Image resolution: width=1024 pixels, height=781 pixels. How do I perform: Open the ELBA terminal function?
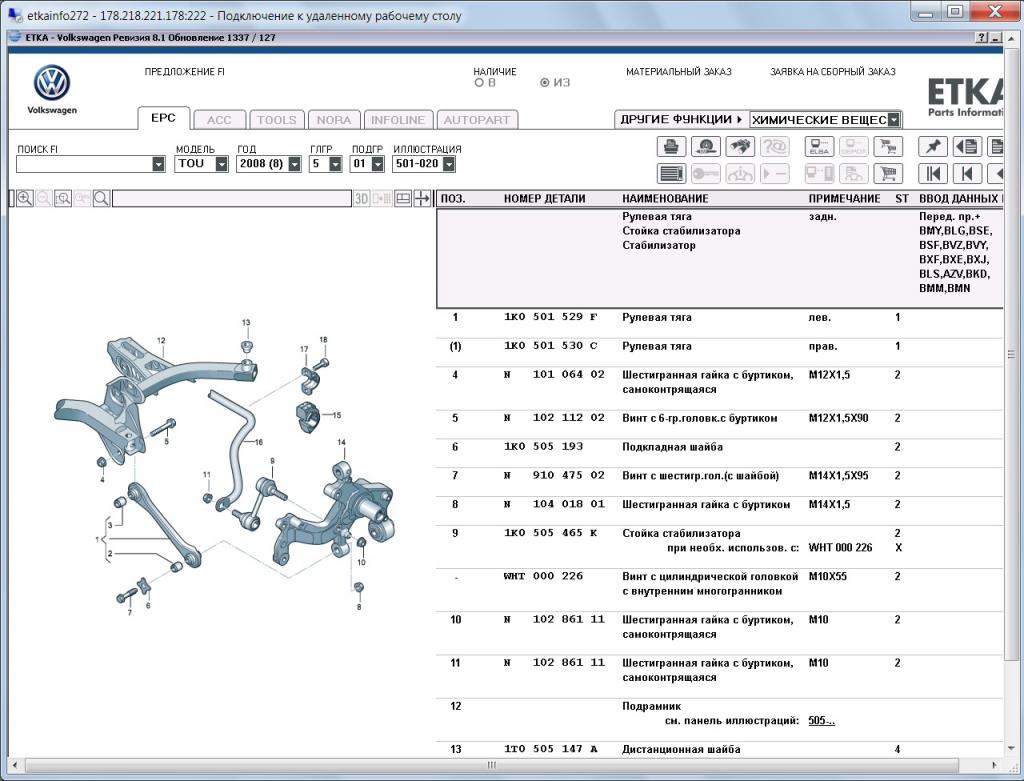point(819,146)
